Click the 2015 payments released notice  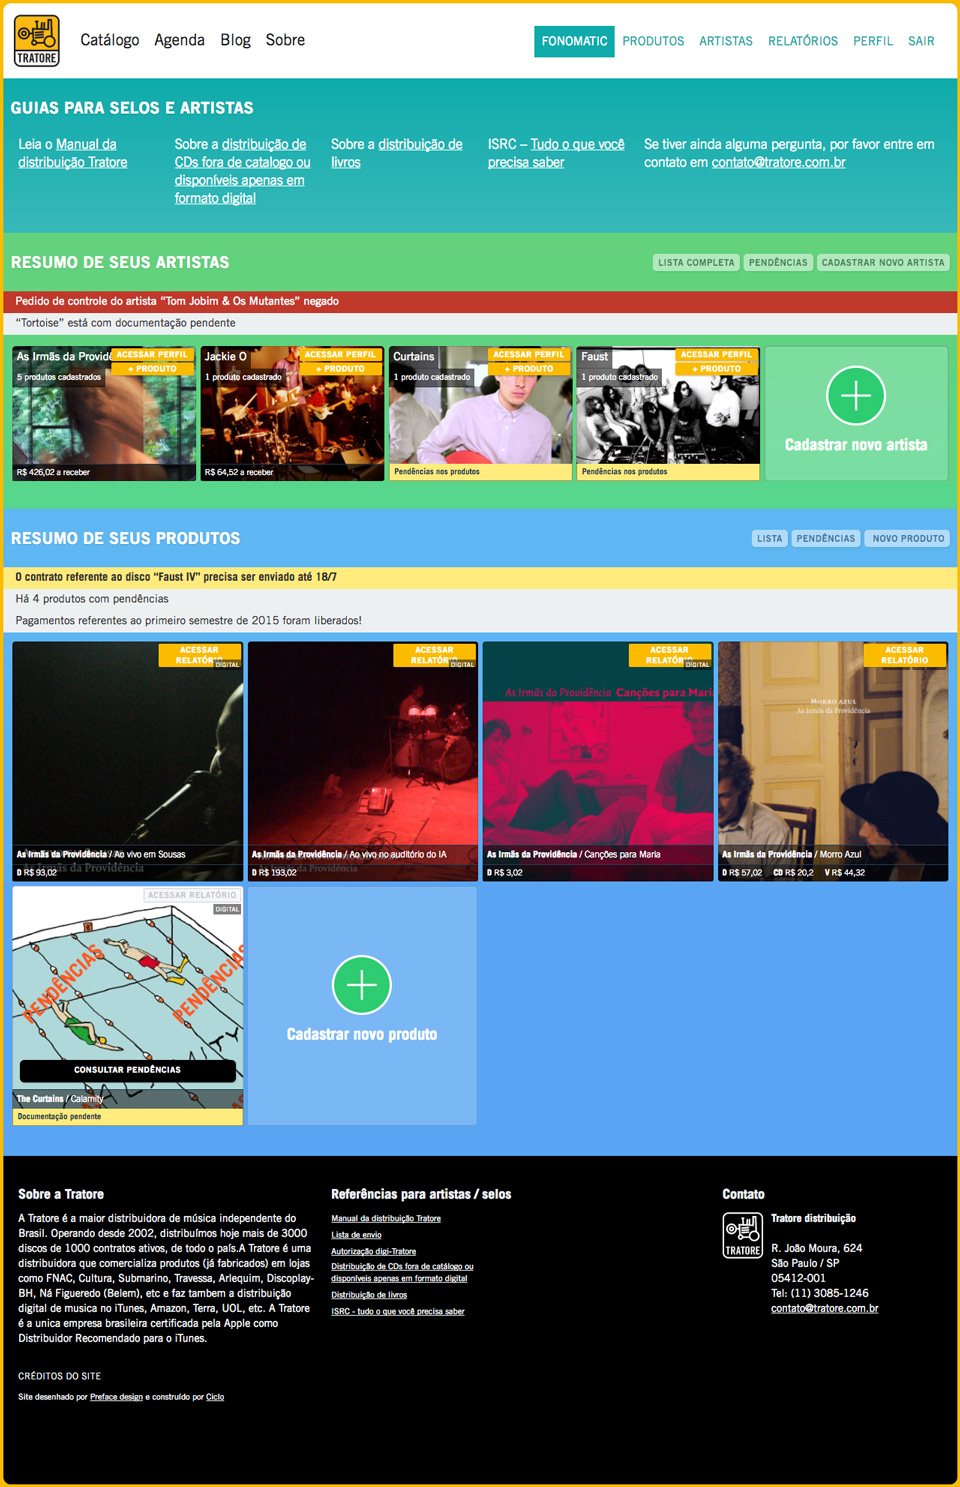click(480, 621)
